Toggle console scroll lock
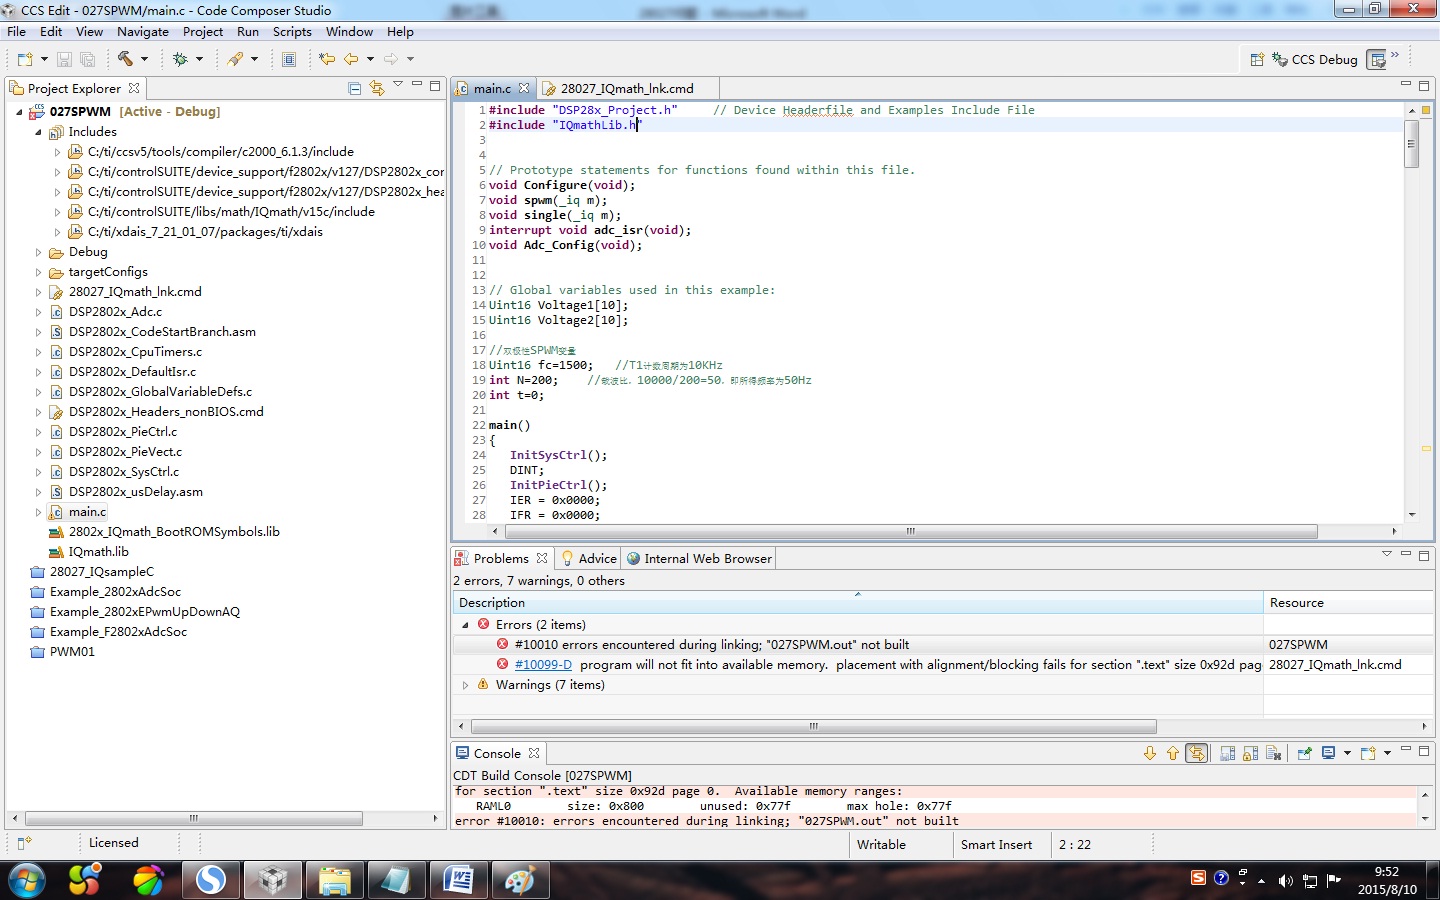 1250,753
